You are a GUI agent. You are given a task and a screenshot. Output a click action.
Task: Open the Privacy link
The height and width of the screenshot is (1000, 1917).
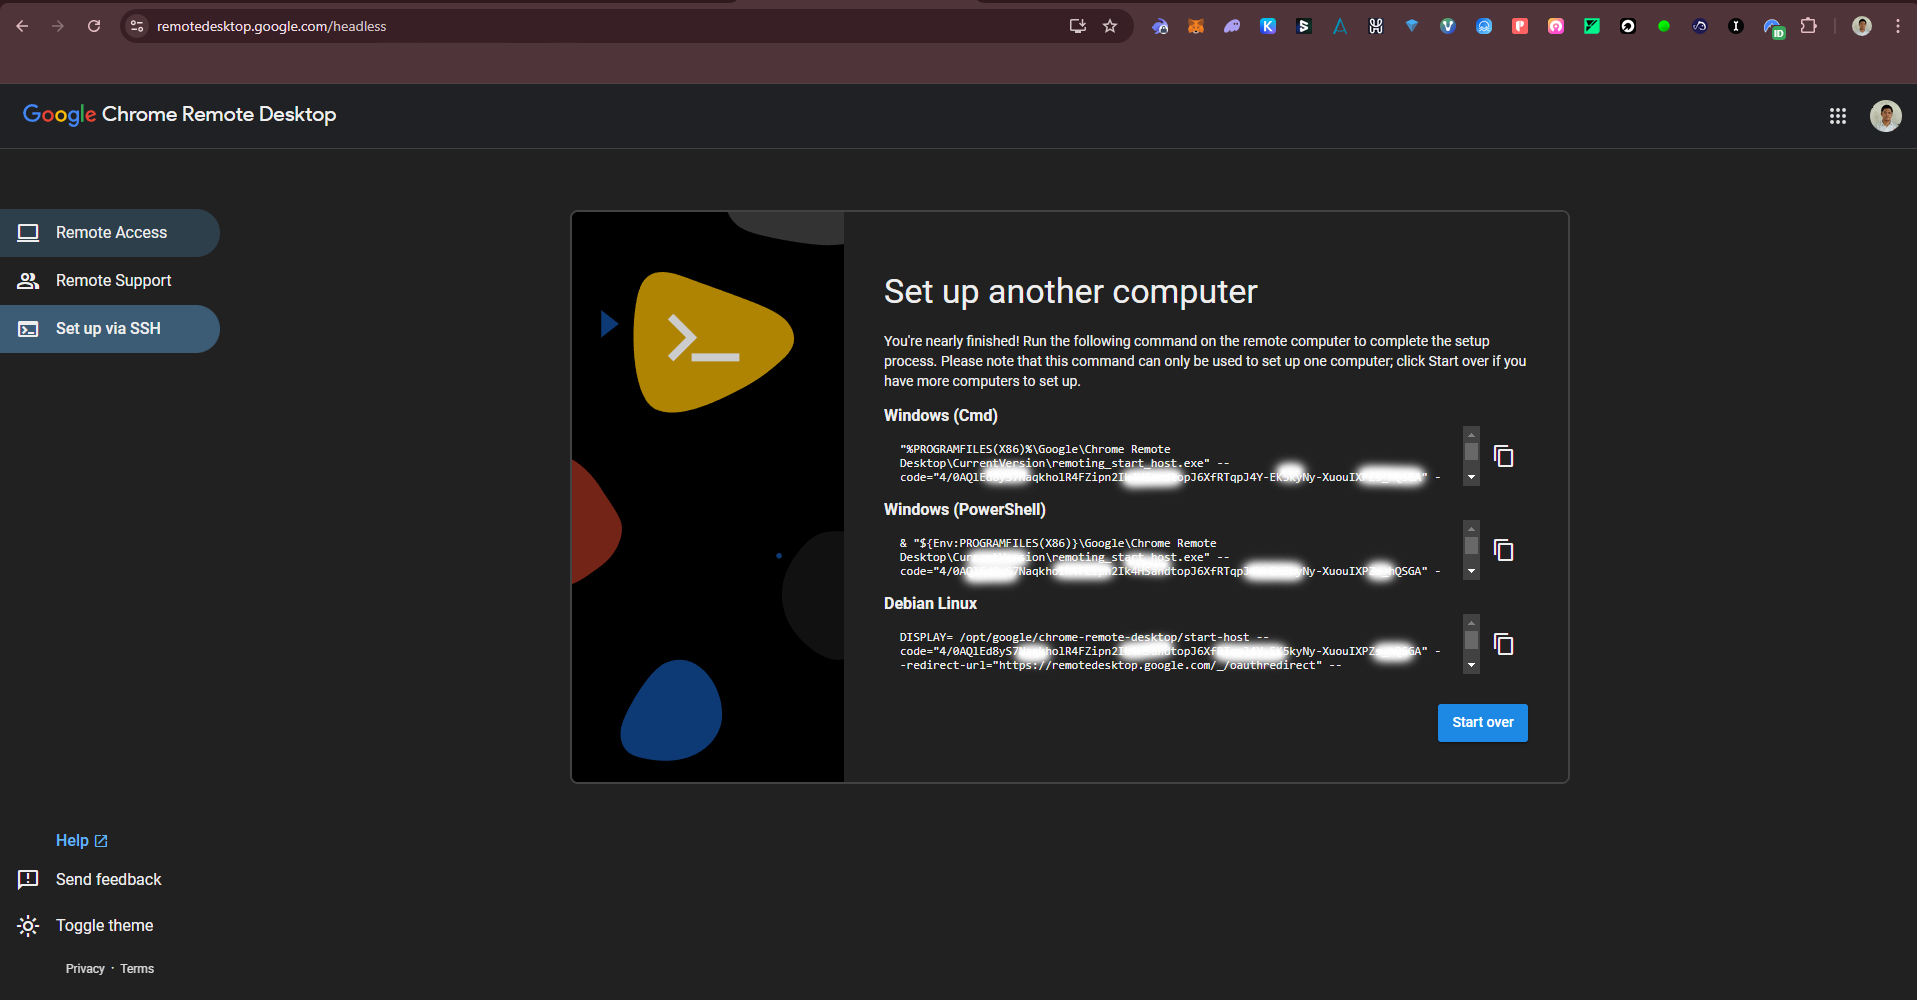(x=85, y=969)
